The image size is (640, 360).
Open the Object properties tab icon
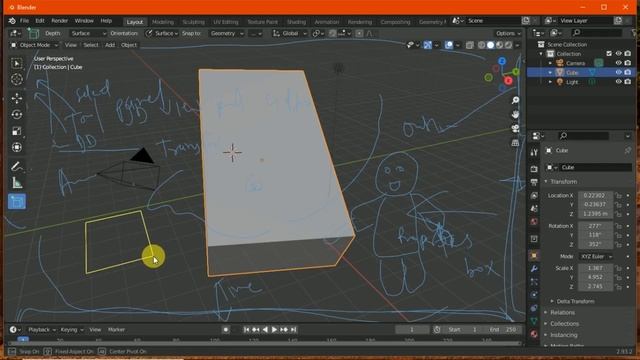(x=534, y=256)
